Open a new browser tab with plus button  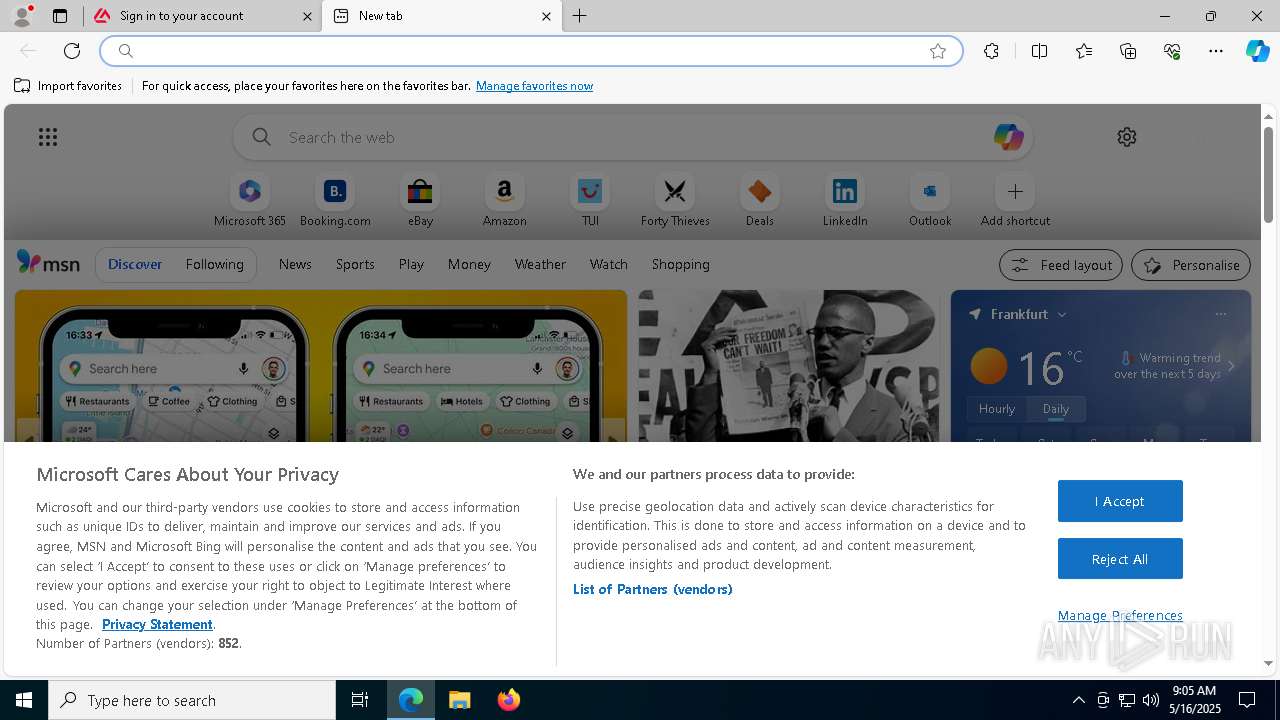click(x=580, y=16)
